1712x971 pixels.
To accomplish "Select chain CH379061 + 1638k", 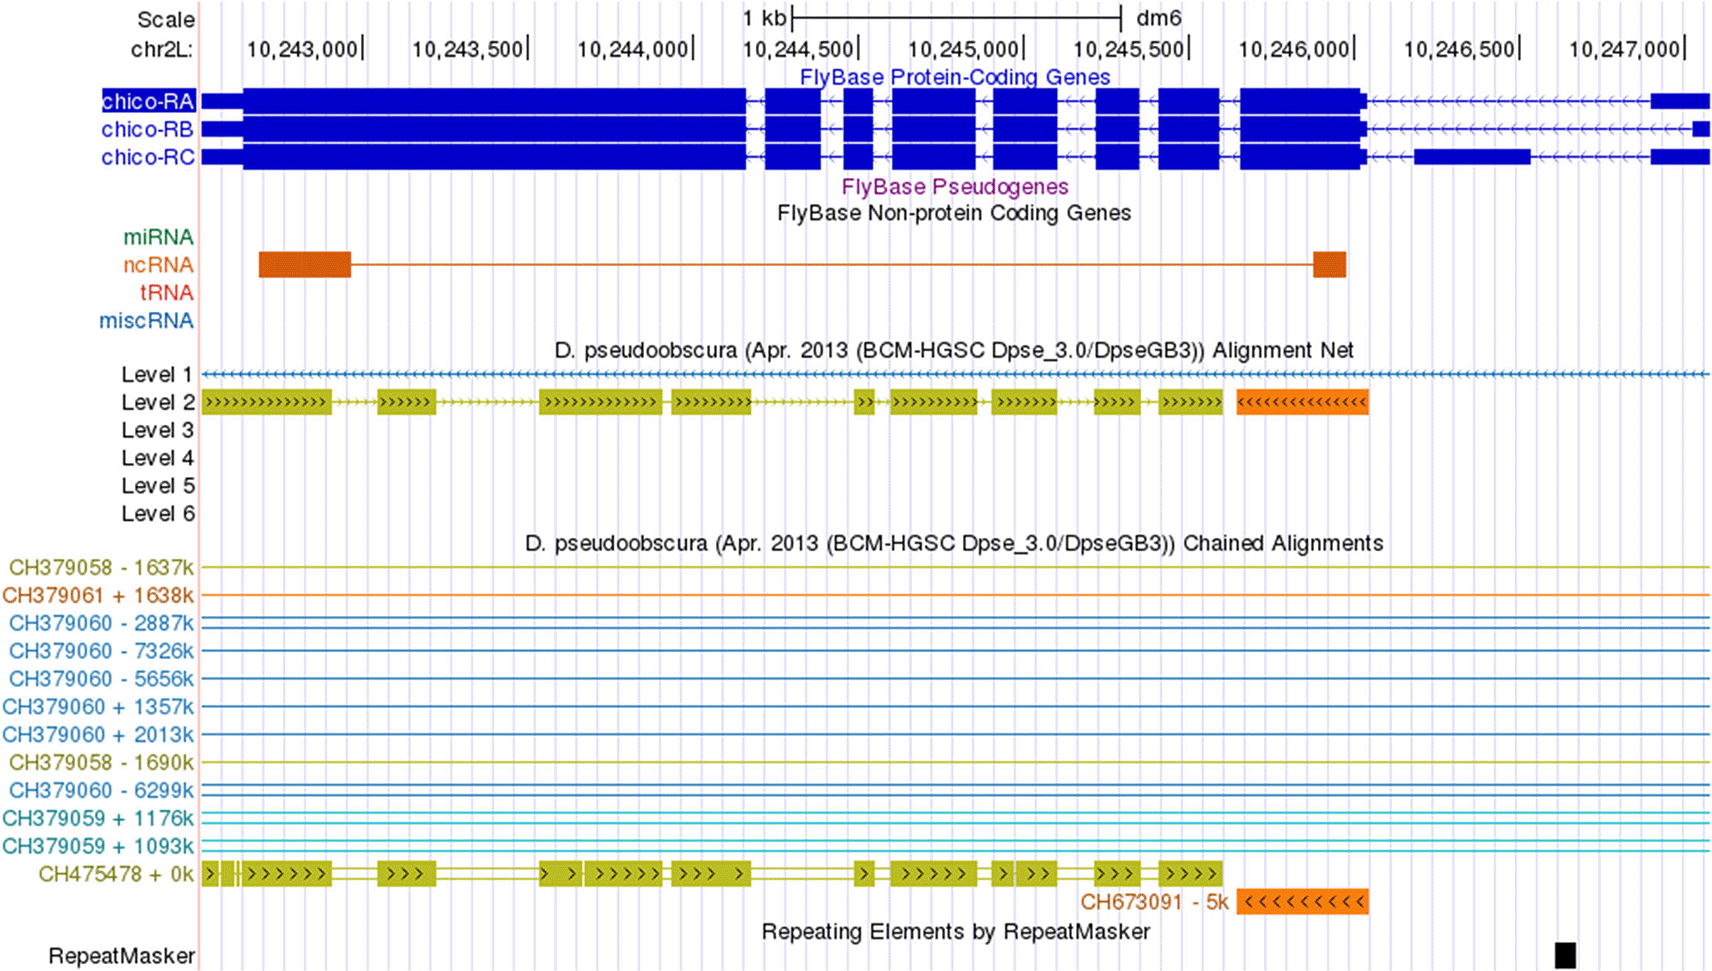I will 98,595.
